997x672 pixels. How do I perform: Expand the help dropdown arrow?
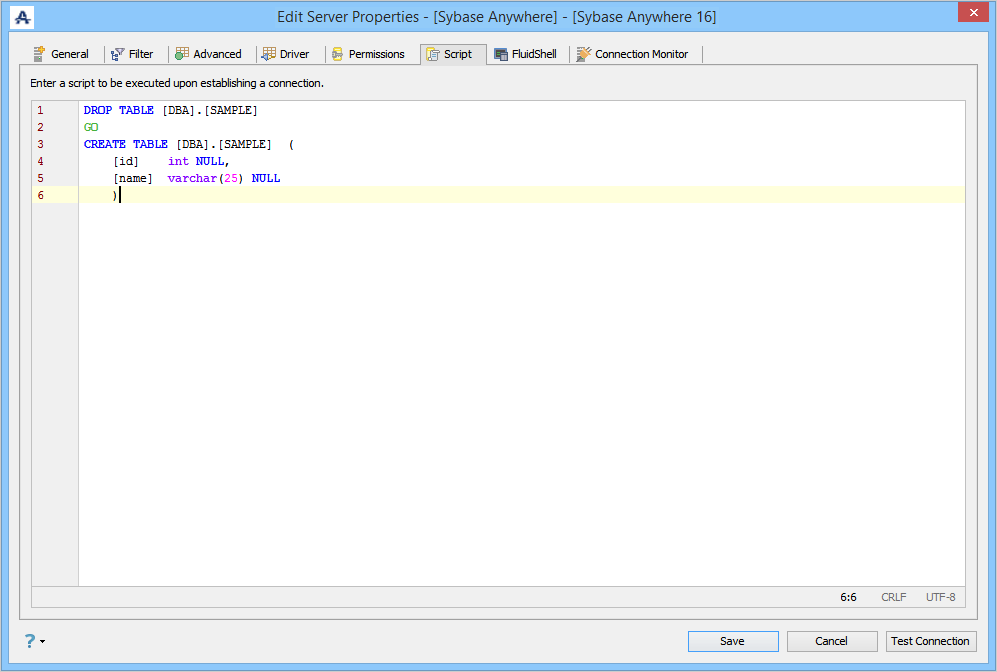click(43, 641)
